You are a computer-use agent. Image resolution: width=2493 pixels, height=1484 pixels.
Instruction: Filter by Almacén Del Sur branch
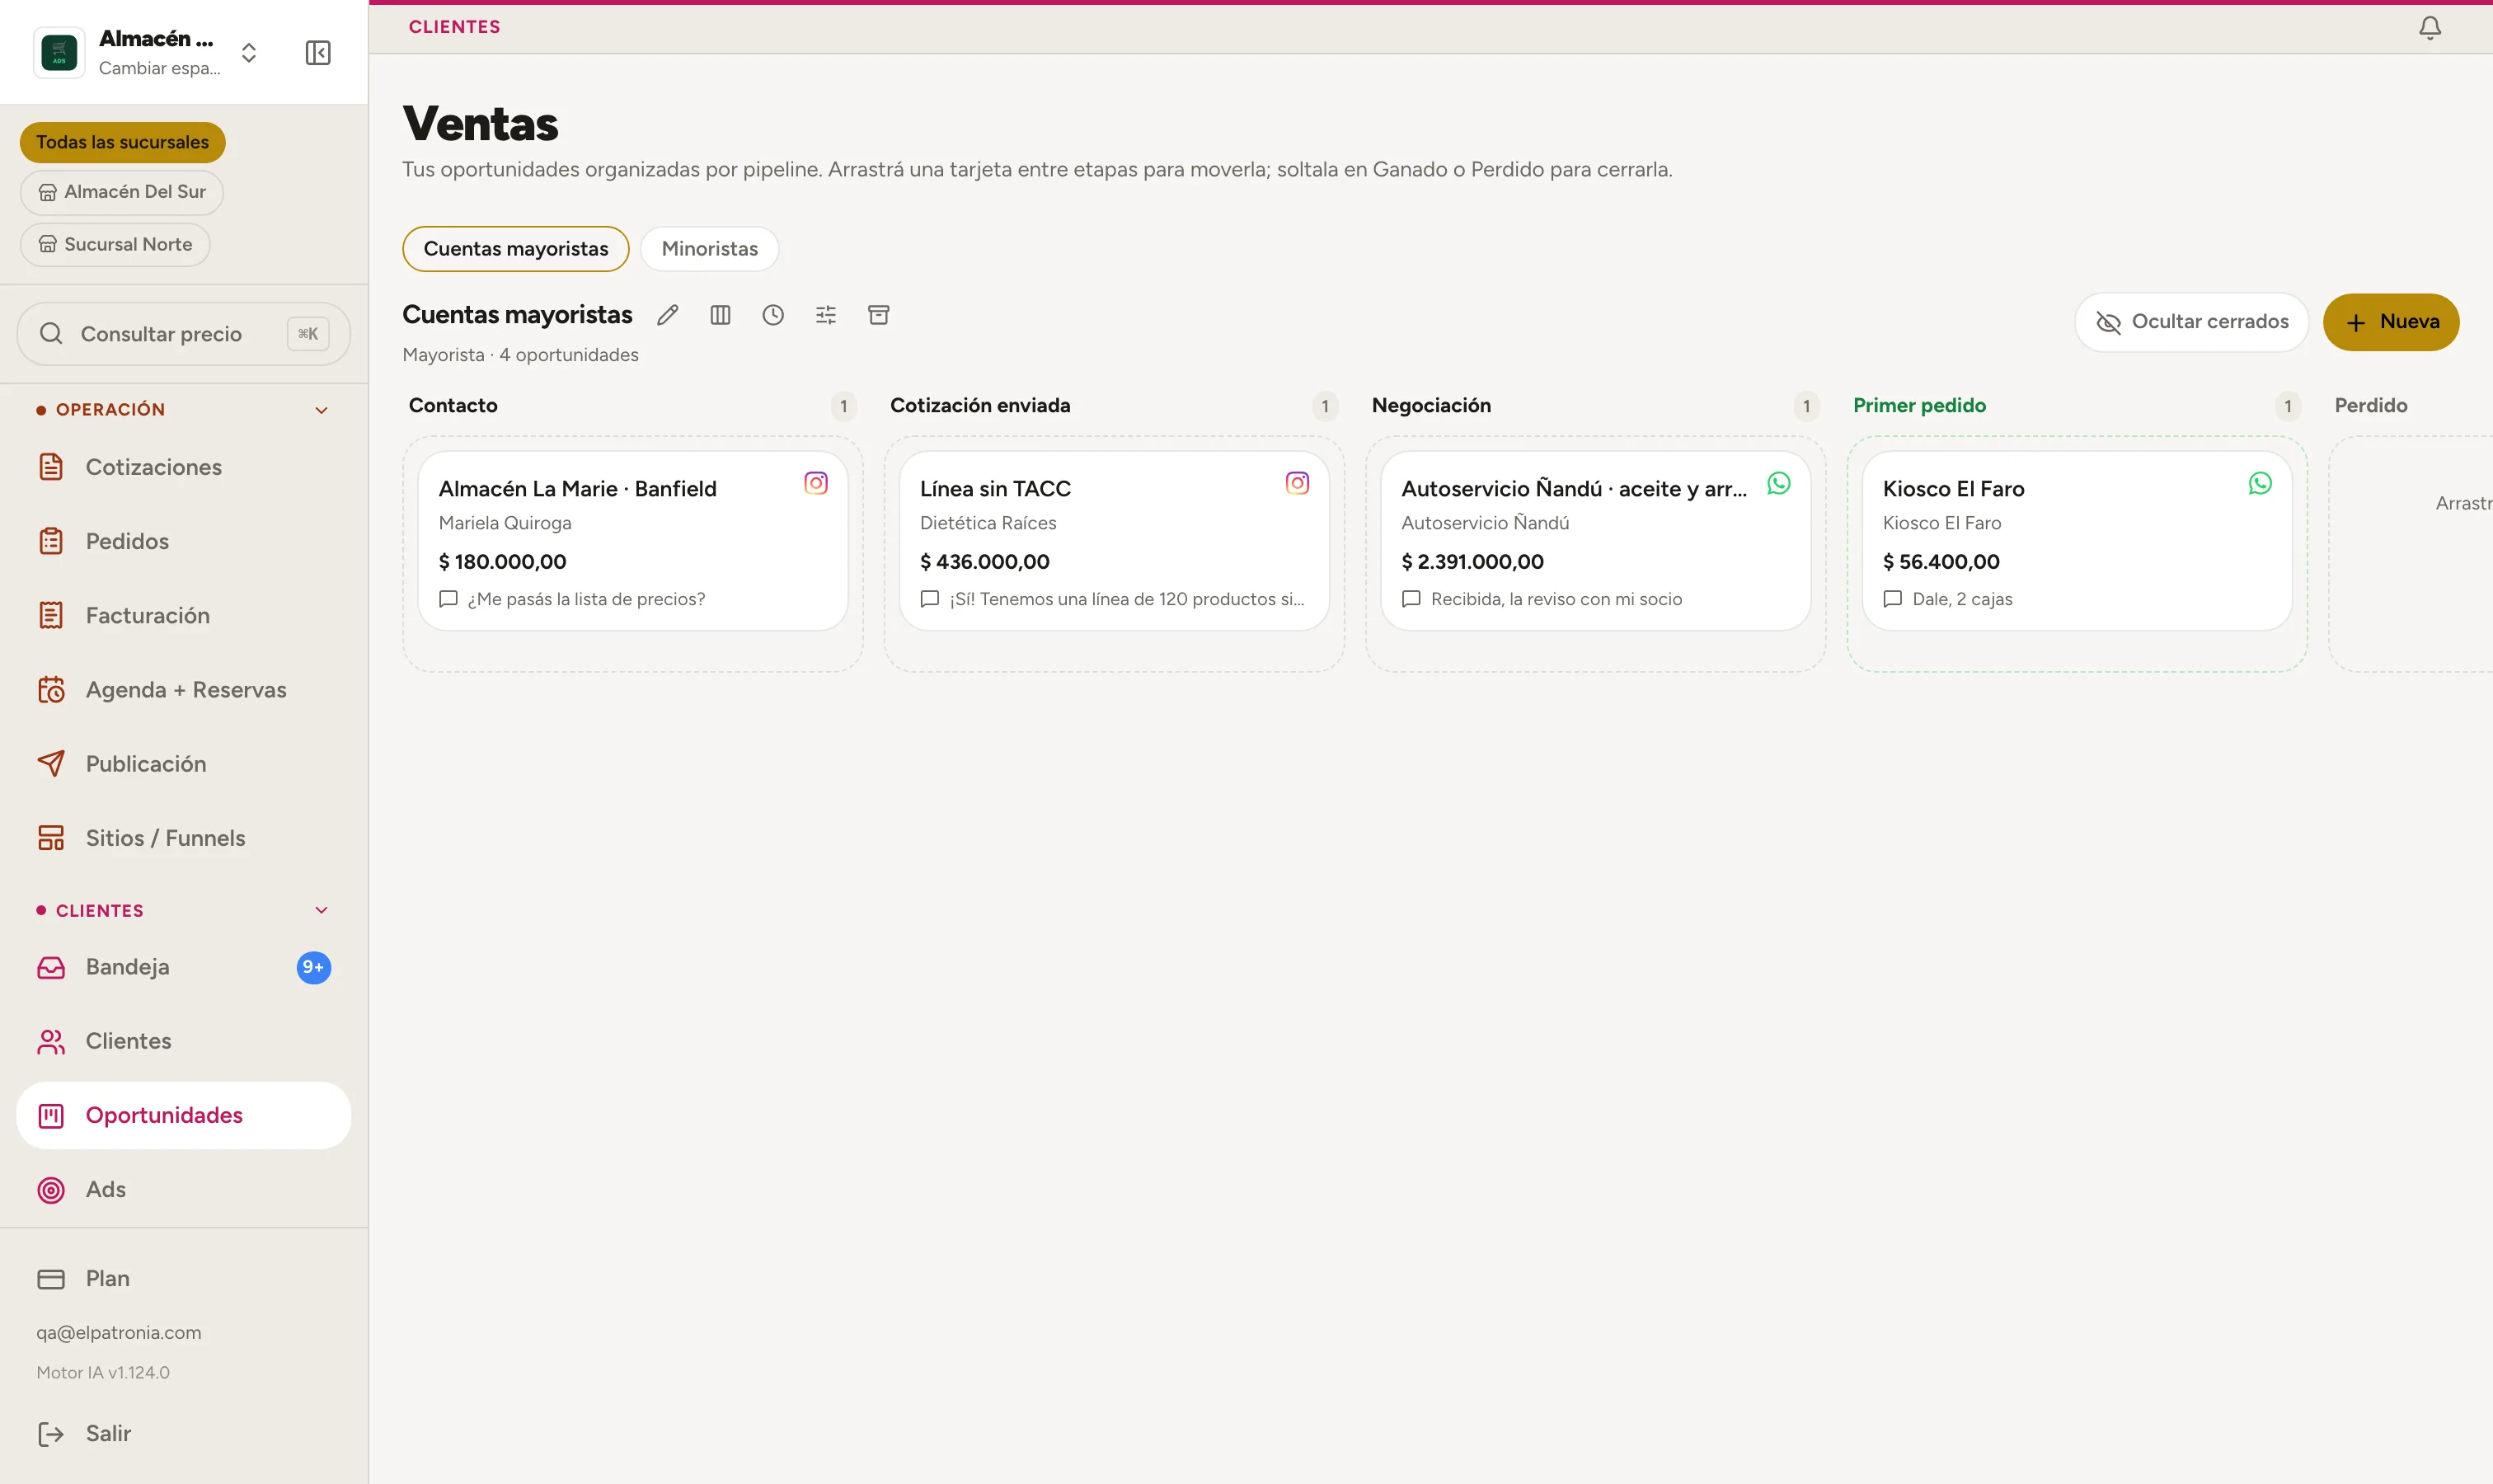pyautogui.click(x=122, y=192)
